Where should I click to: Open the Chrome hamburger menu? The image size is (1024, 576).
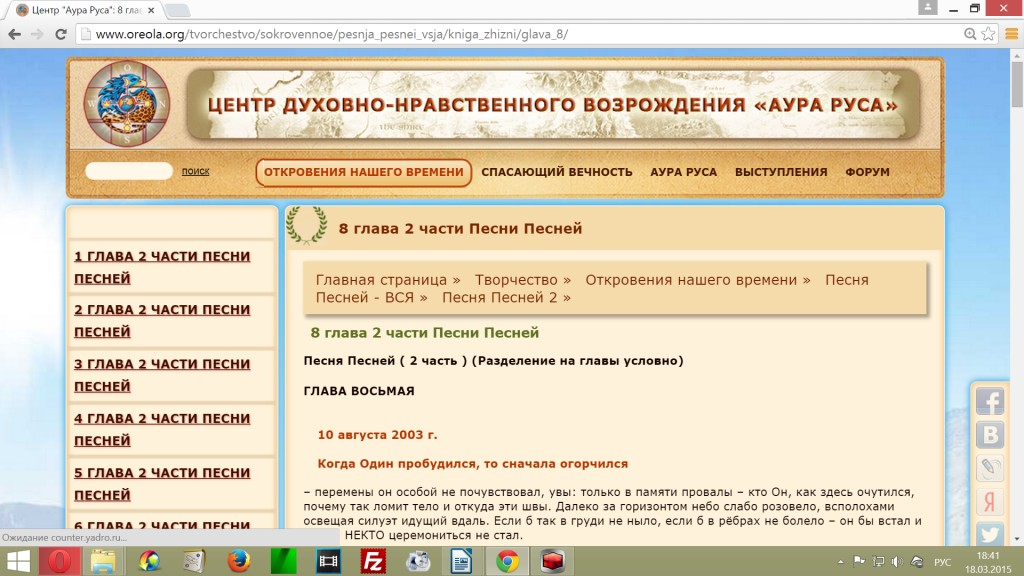[x=1008, y=33]
